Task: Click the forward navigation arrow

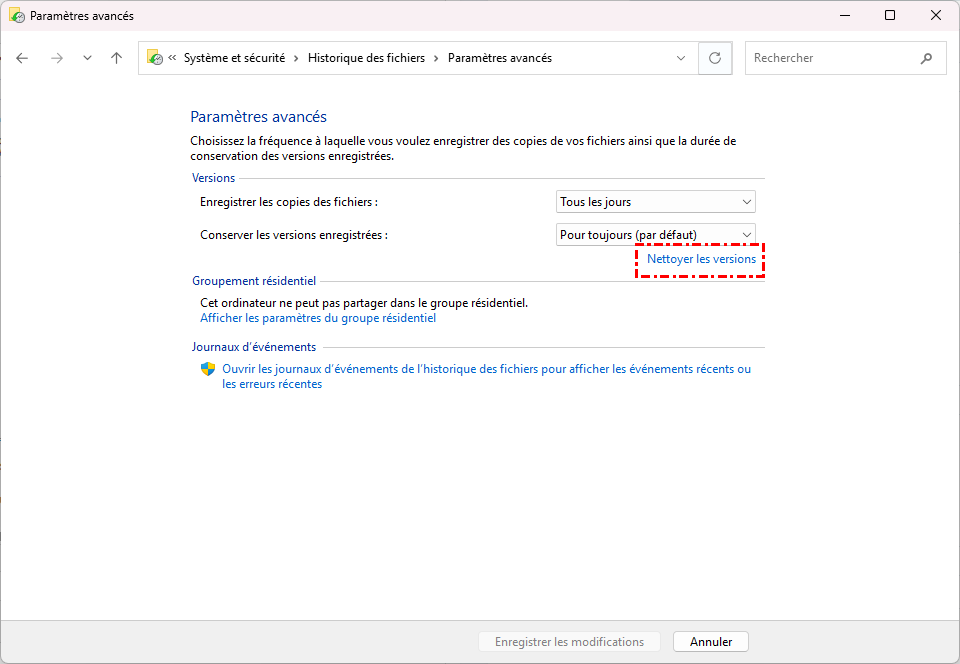Action: click(x=57, y=58)
